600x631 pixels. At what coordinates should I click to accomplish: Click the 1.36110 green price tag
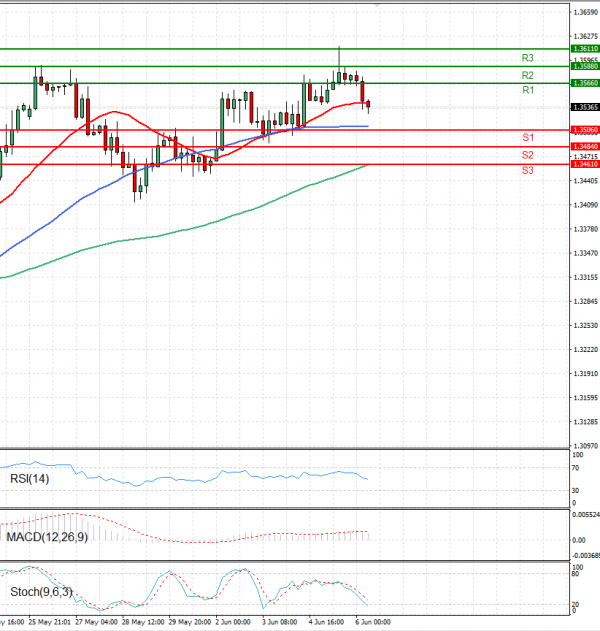click(585, 48)
